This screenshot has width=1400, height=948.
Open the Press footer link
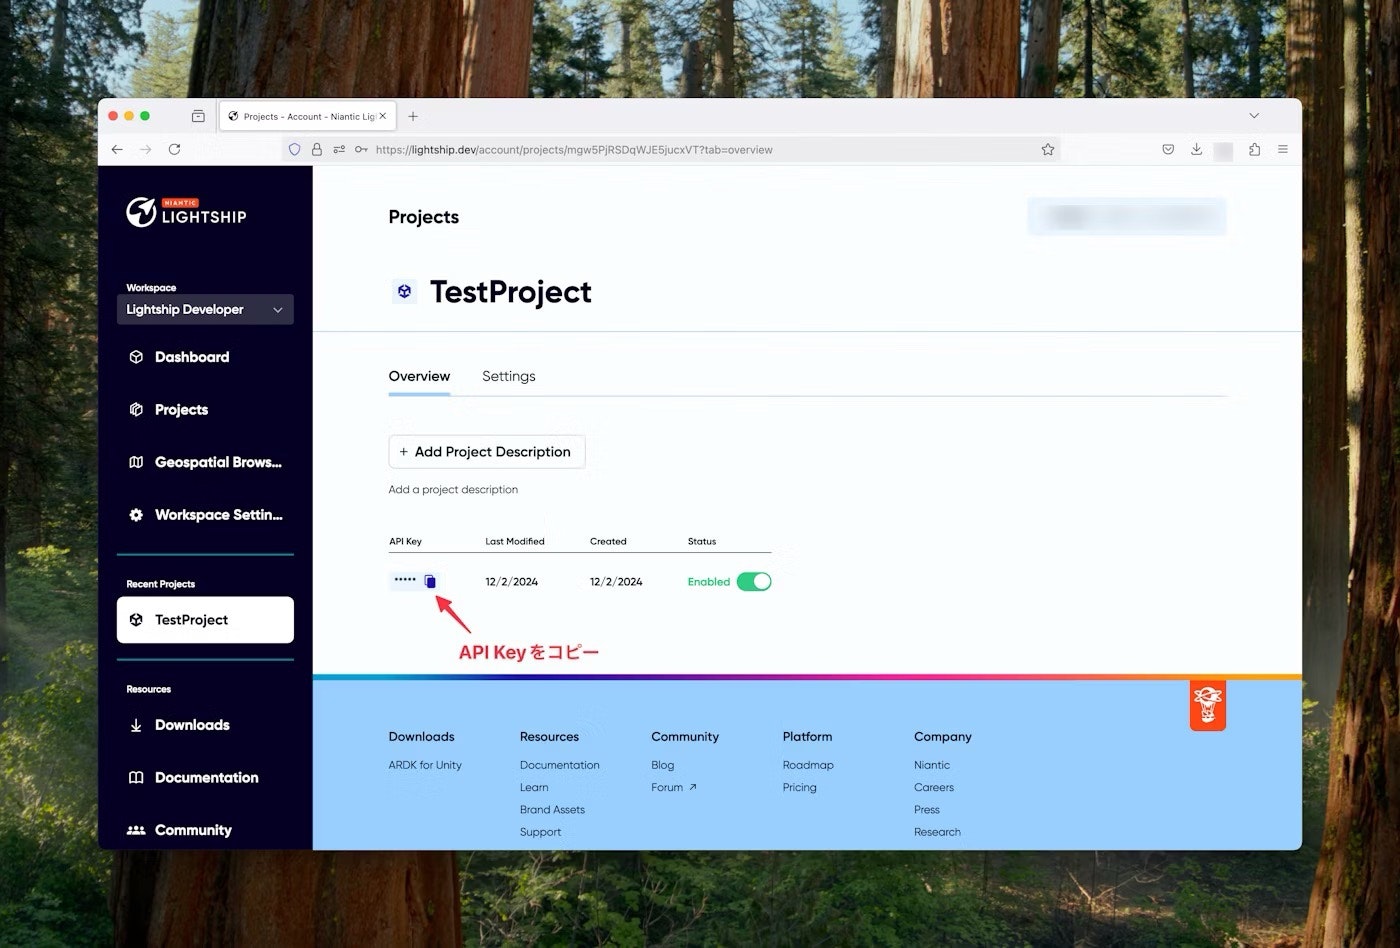[x=927, y=810]
